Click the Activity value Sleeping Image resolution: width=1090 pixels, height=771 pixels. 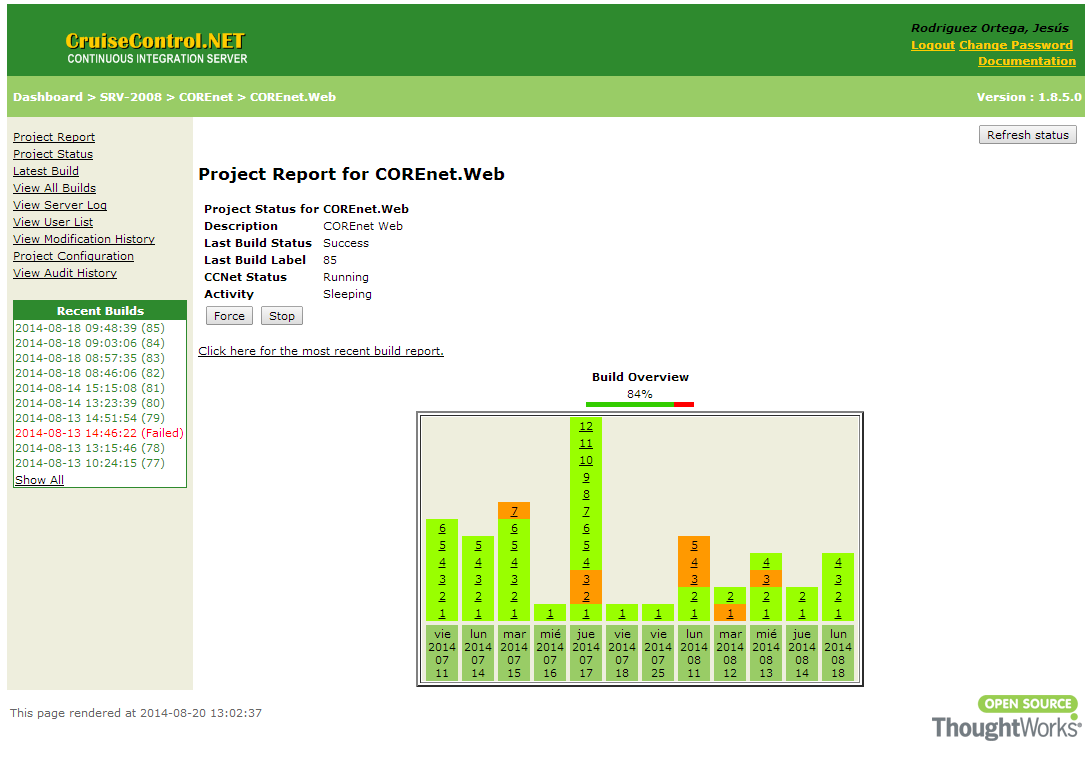click(347, 294)
